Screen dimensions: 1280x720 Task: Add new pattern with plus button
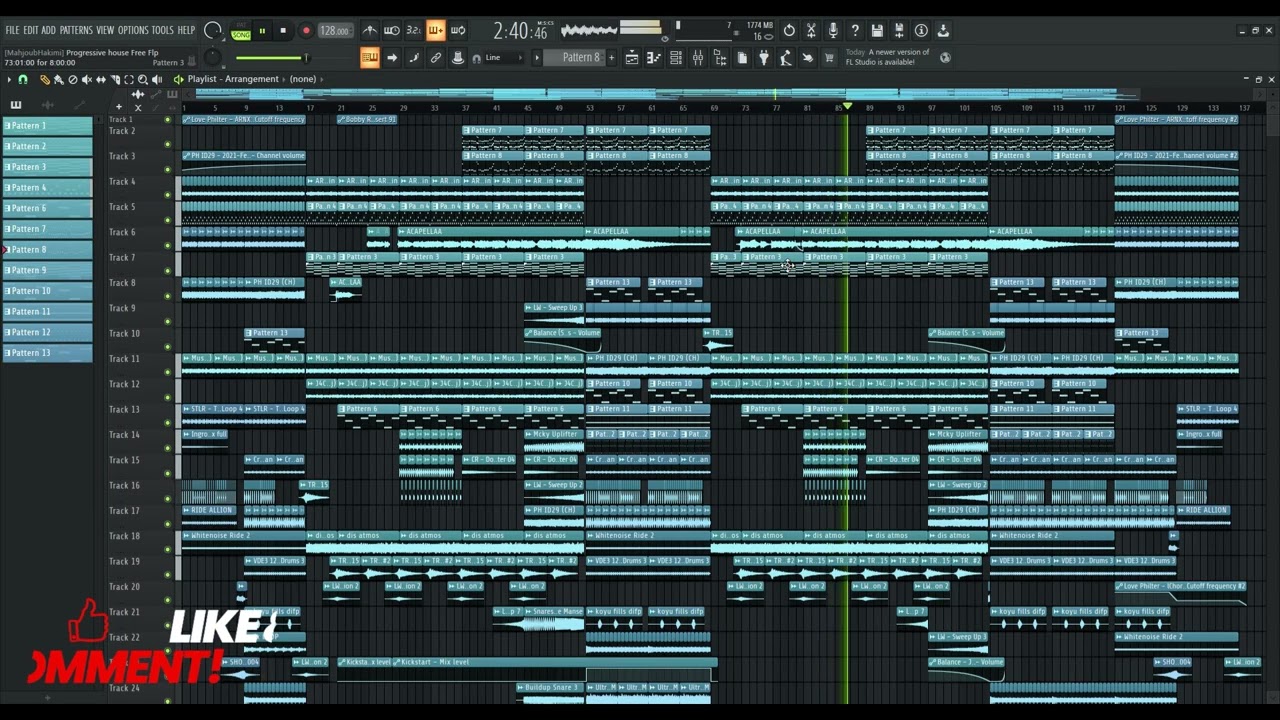coord(612,58)
